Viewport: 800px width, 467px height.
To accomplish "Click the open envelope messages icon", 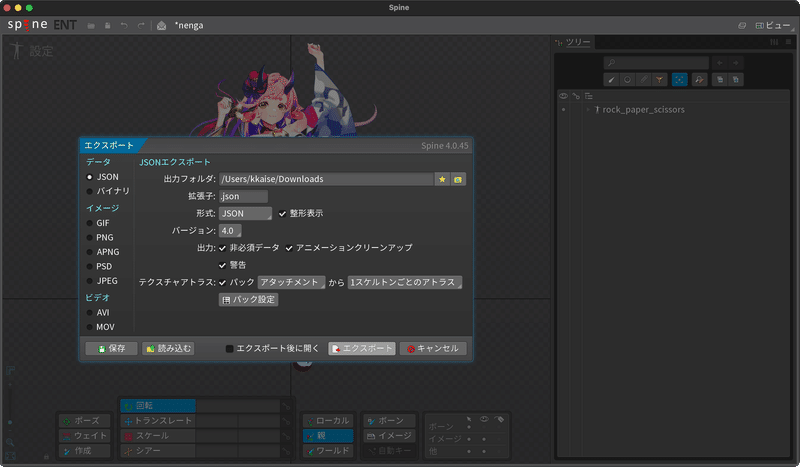I will point(161,26).
